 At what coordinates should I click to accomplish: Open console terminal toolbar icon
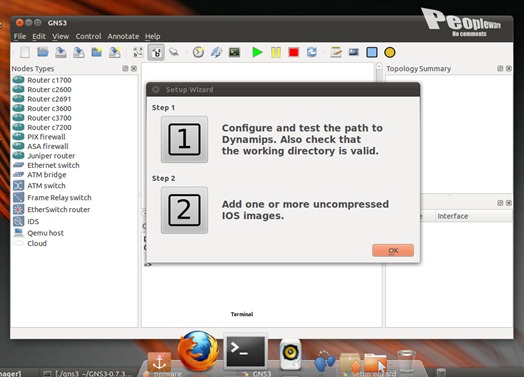click(234, 52)
